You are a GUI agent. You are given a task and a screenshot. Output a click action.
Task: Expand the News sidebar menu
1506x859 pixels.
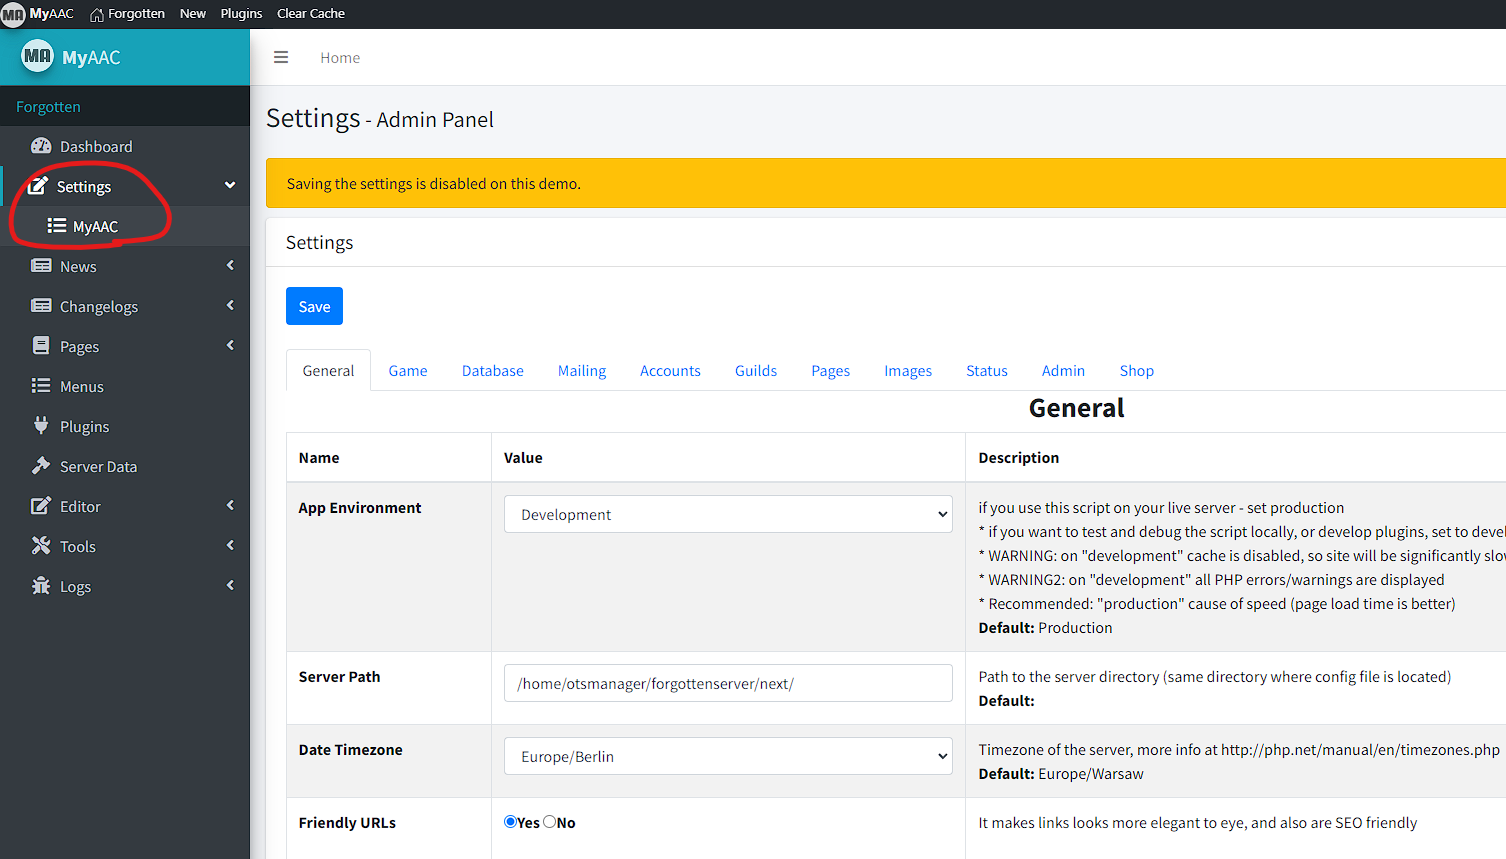(x=77, y=266)
